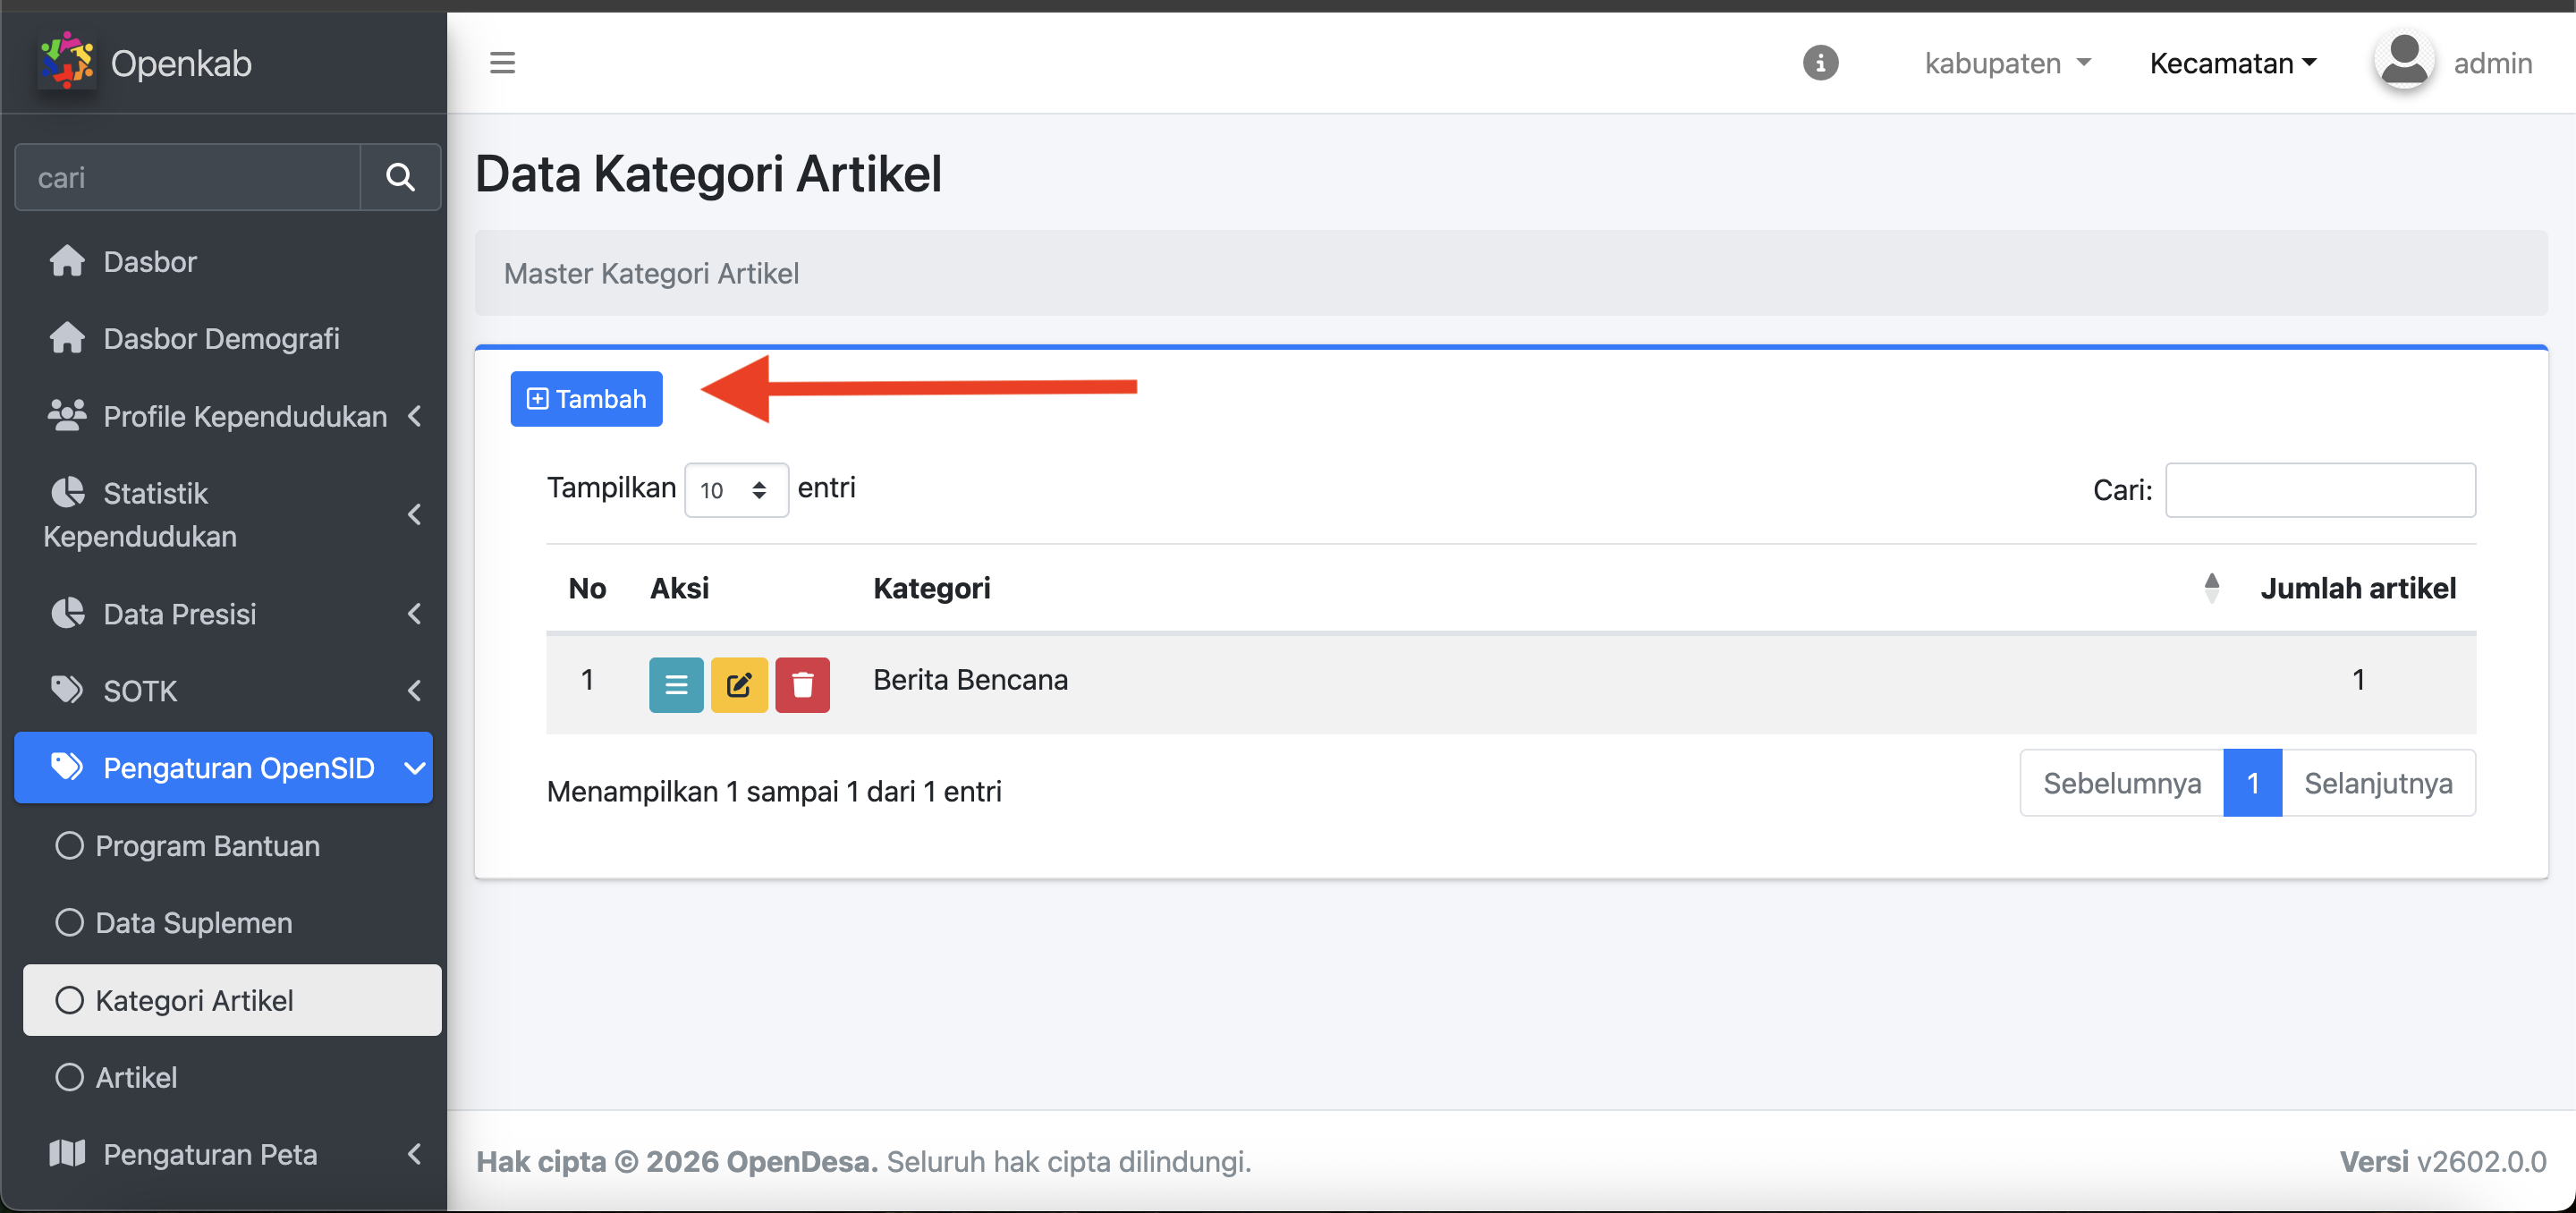Go to Artikel in the sidebar submenu
This screenshot has height=1213, width=2576.
coord(136,1077)
